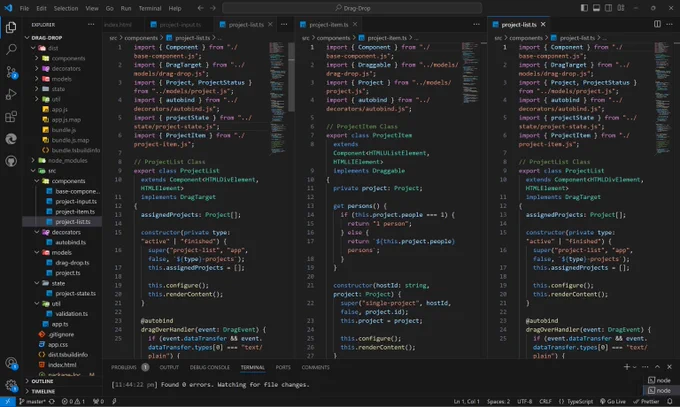Collapse the src decorators folder
Screen dimensions: 680x407
point(66,232)
